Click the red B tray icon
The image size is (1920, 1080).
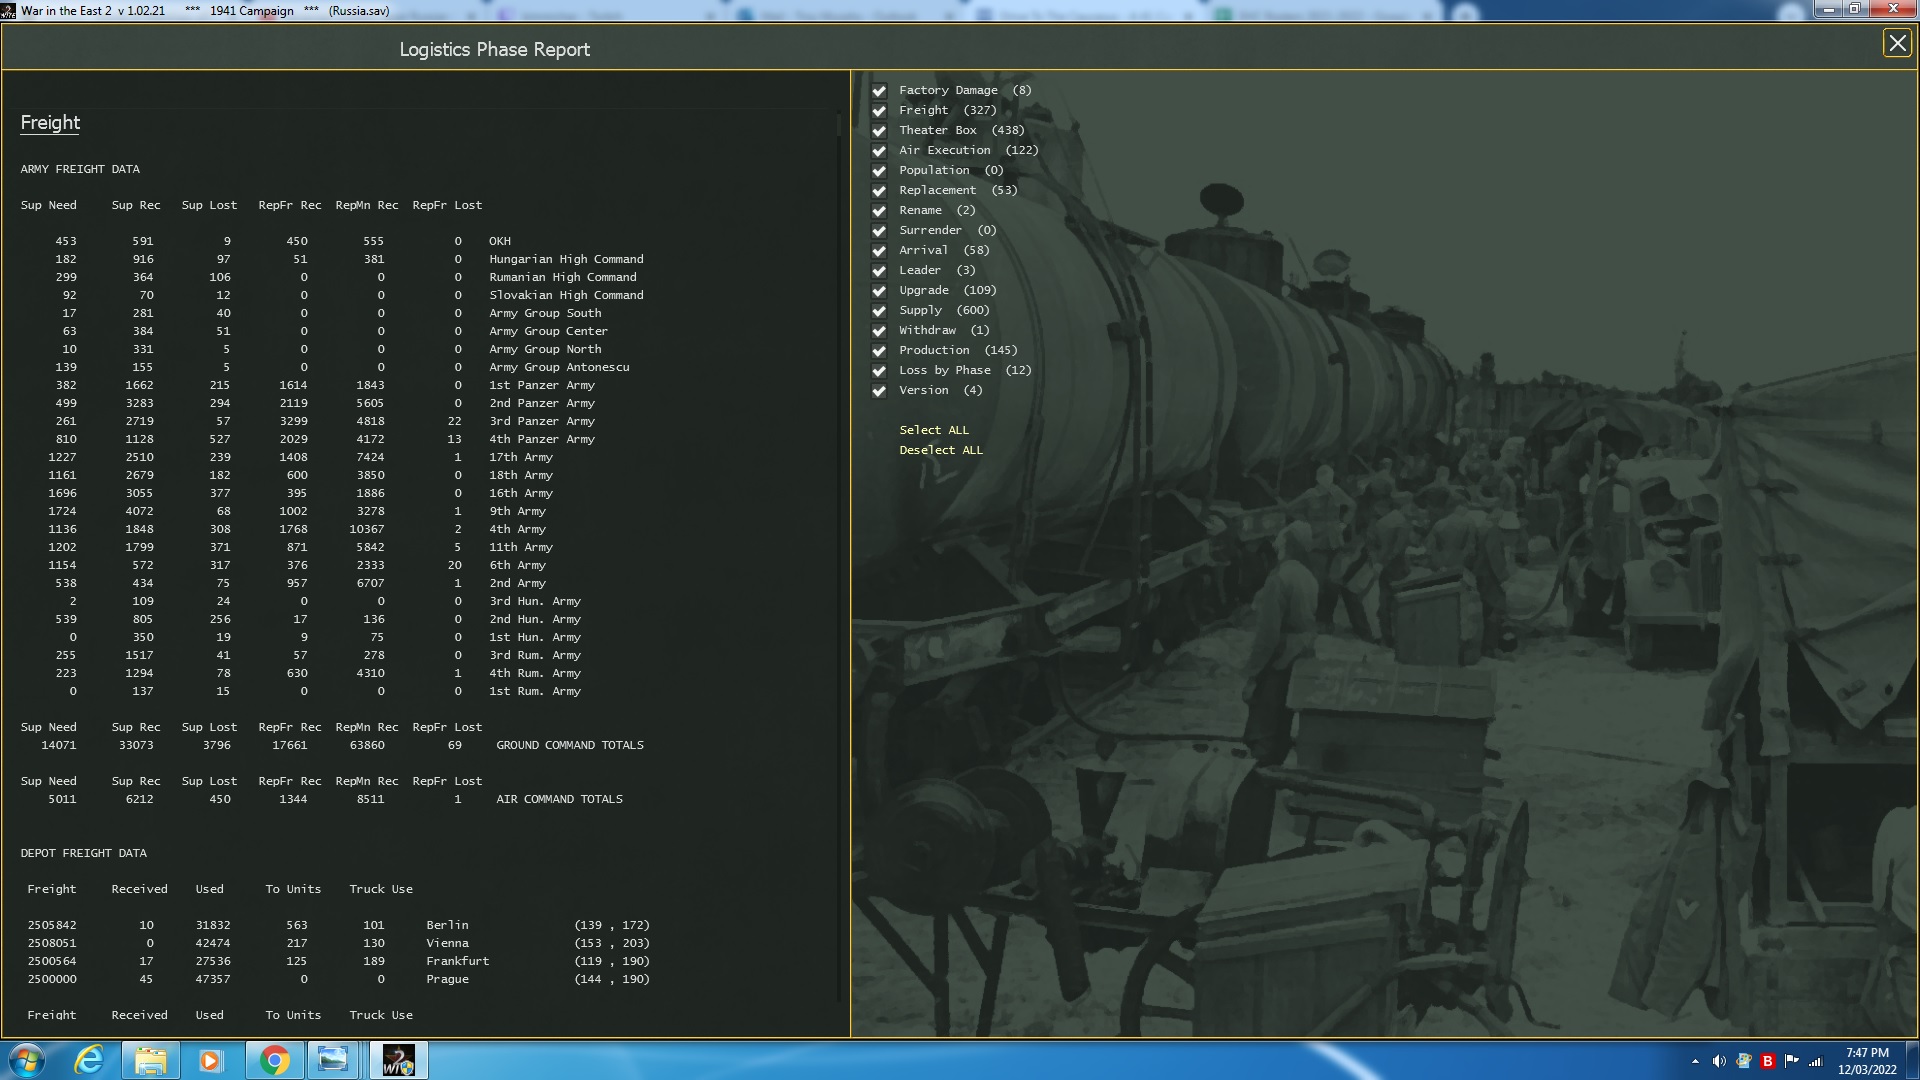point(1767,1061)
